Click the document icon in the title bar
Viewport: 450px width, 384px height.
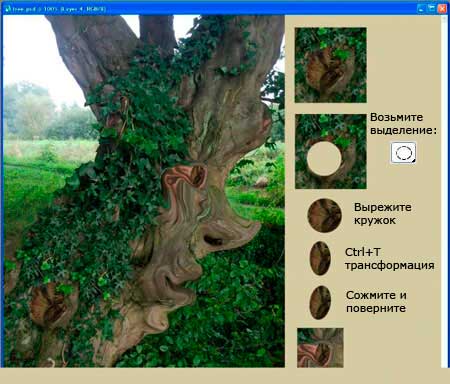pos(7,9)
